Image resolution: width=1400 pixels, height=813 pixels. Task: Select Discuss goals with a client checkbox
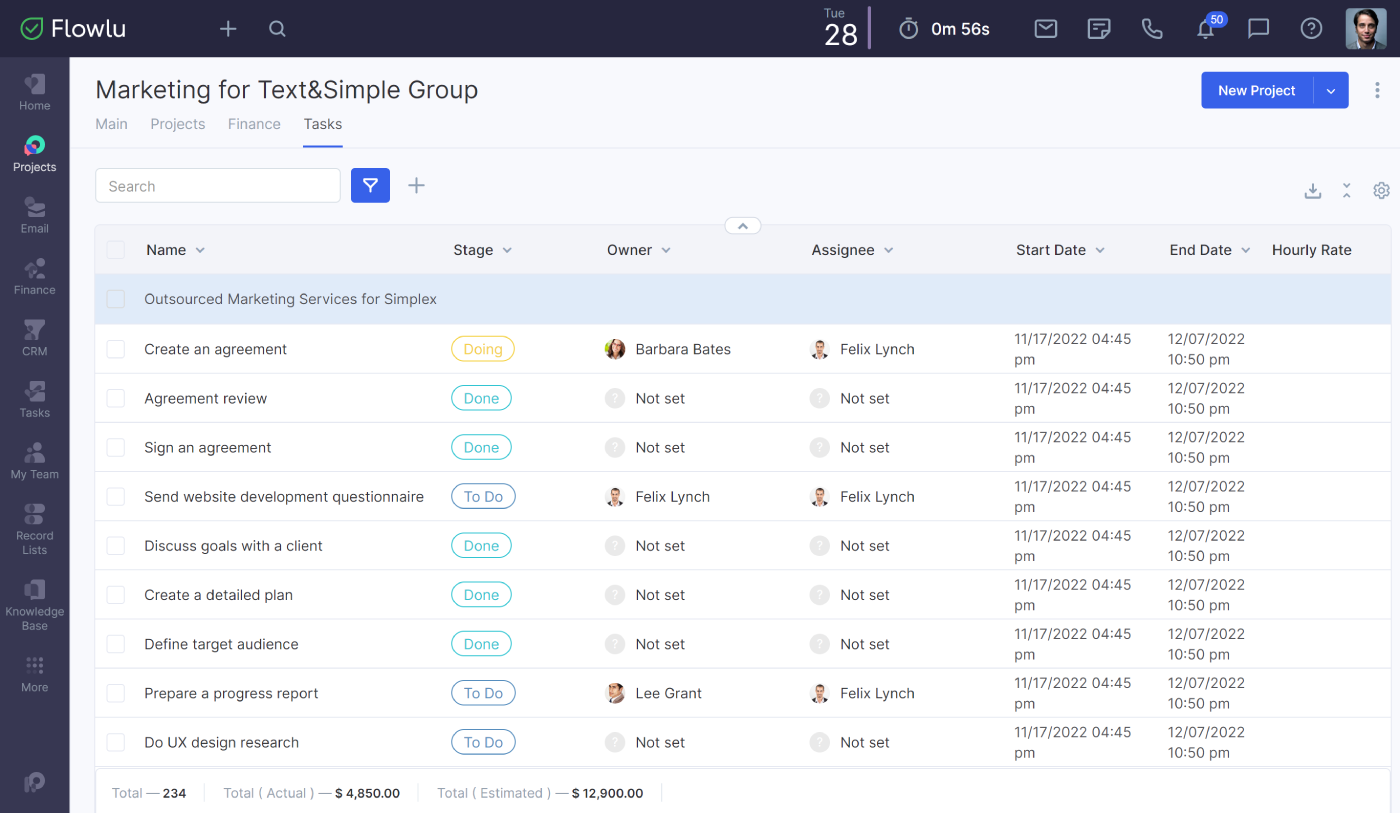click(116, 545)
